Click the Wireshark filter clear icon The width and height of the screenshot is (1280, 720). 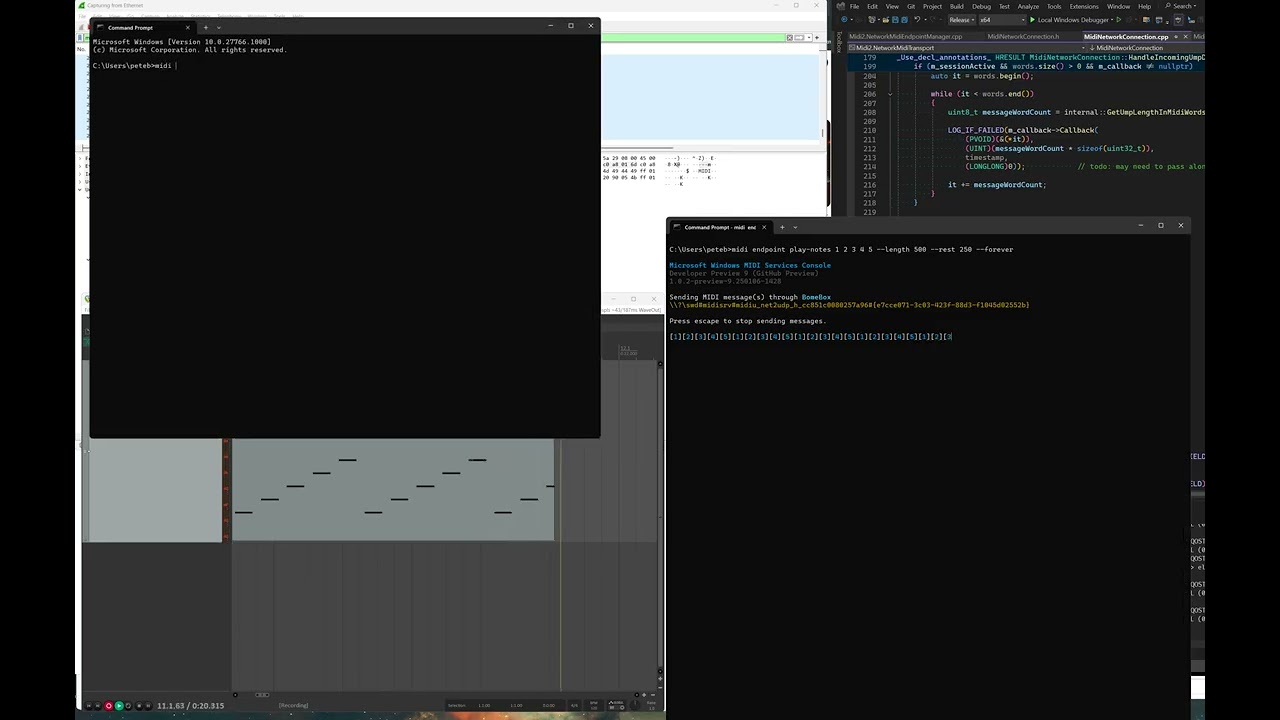point(789,38)
